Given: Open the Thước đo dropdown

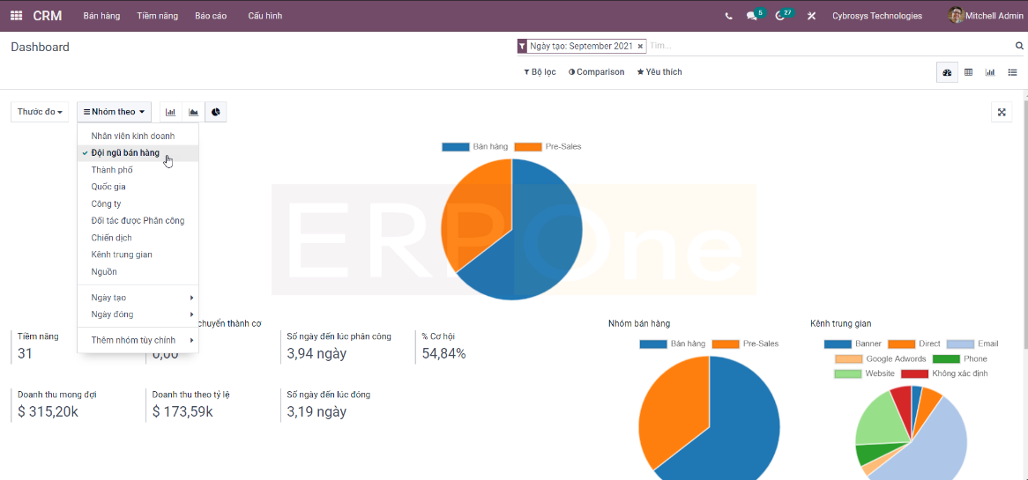Looking at the screenshot, I should [x=40, y=112].
